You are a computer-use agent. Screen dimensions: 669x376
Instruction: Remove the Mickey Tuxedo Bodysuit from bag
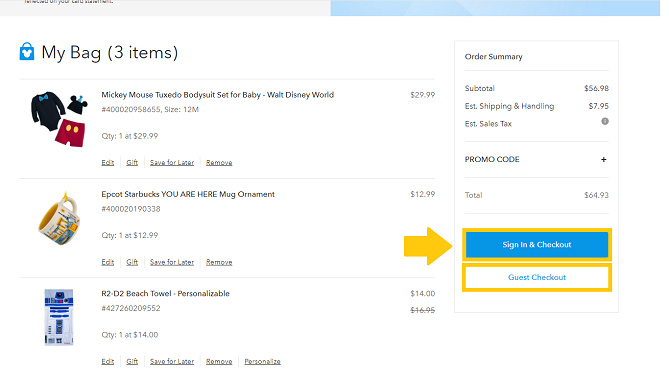coord(219,163)
